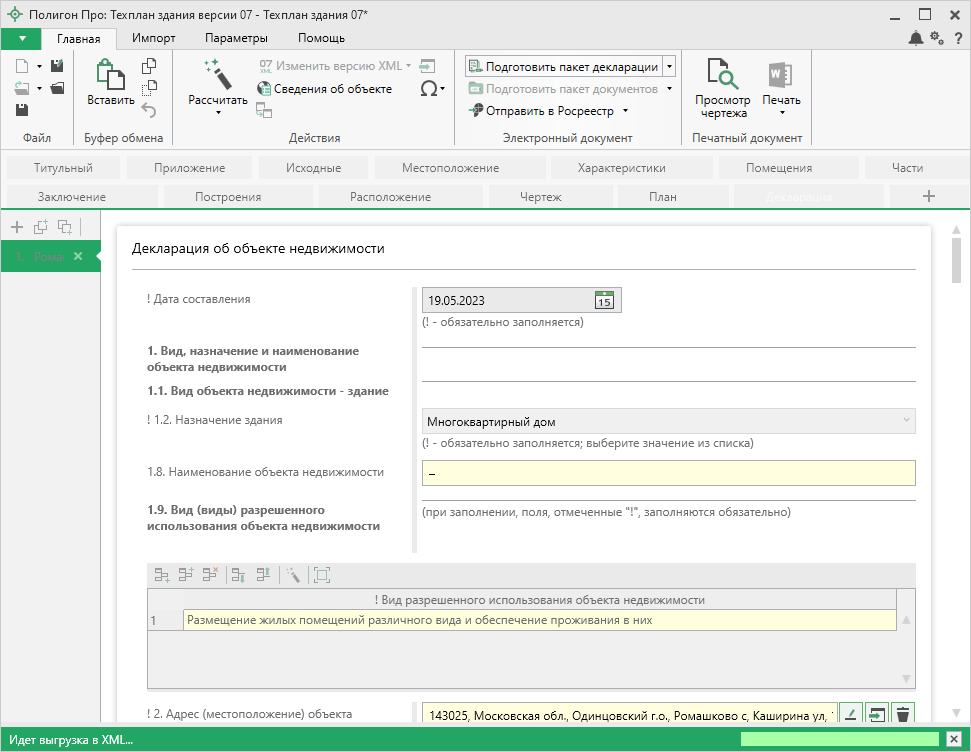Click the Наименование объекта недвижимости input field

point(668,473)
